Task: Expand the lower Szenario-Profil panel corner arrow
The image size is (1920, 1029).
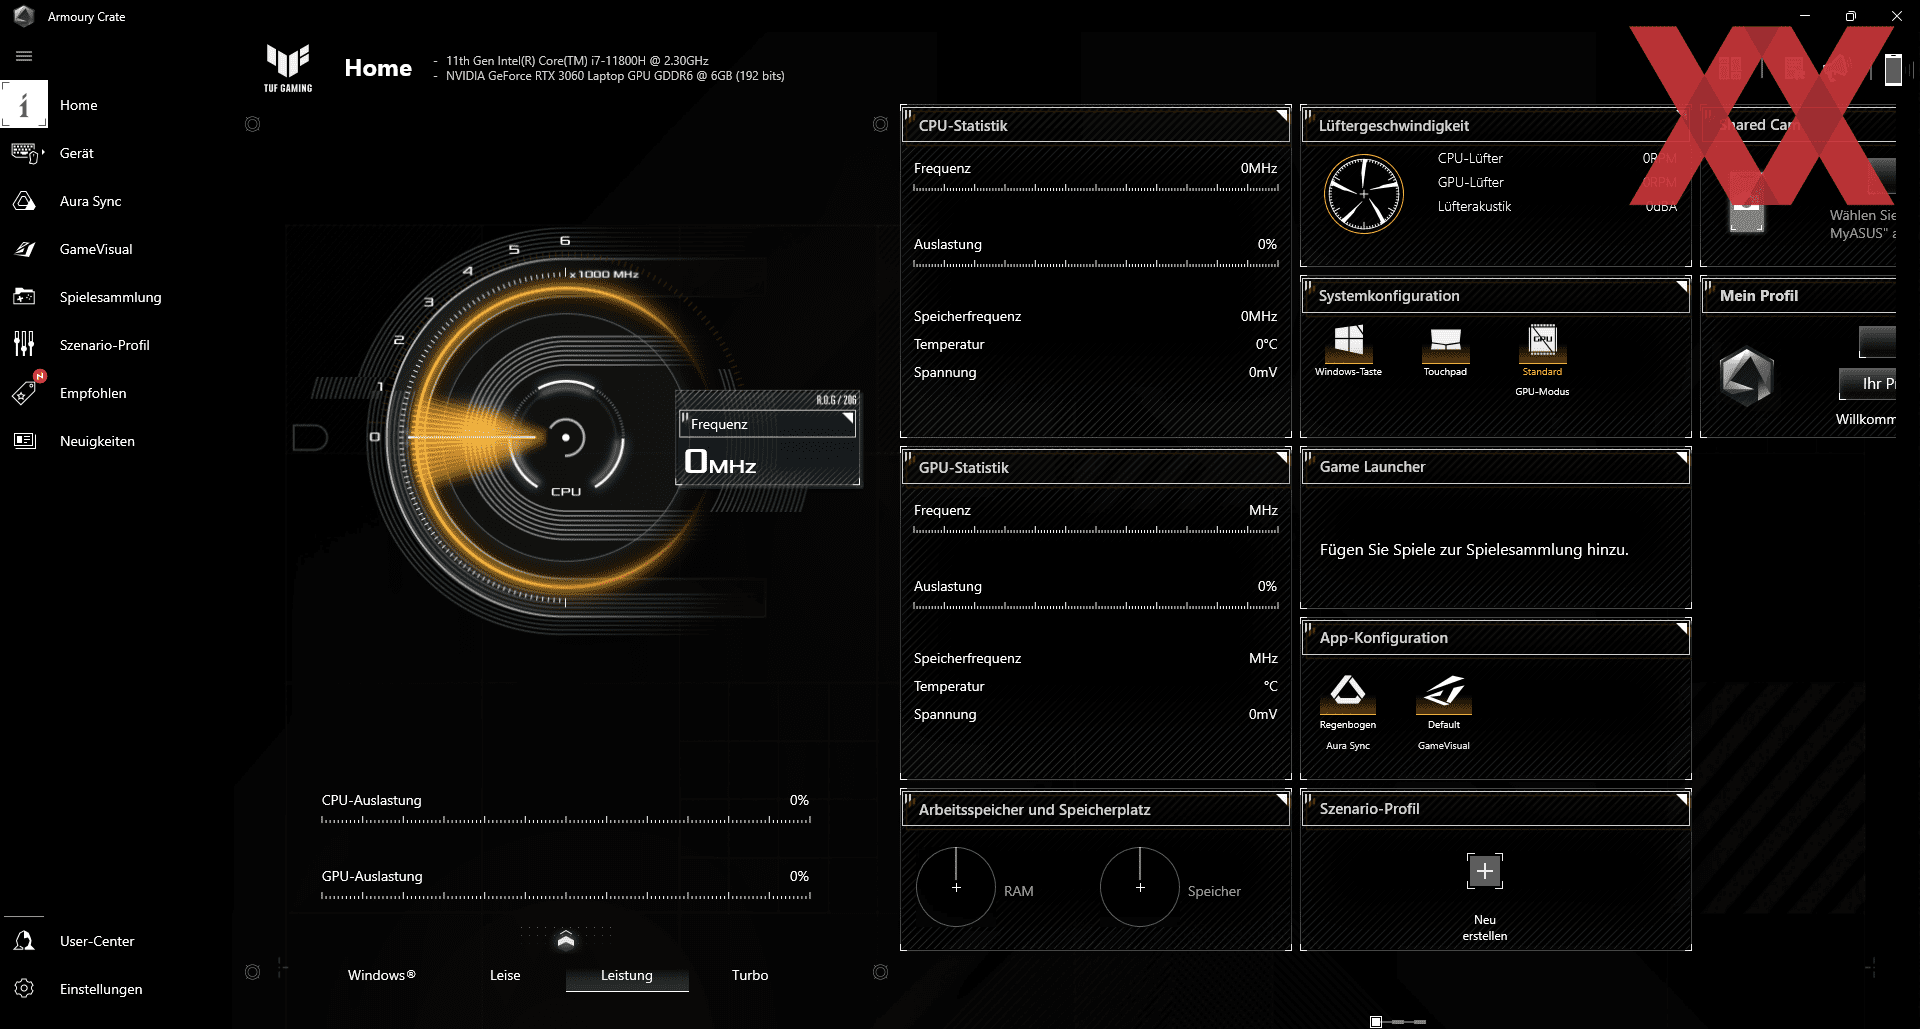Action: tap(1681, 800)
